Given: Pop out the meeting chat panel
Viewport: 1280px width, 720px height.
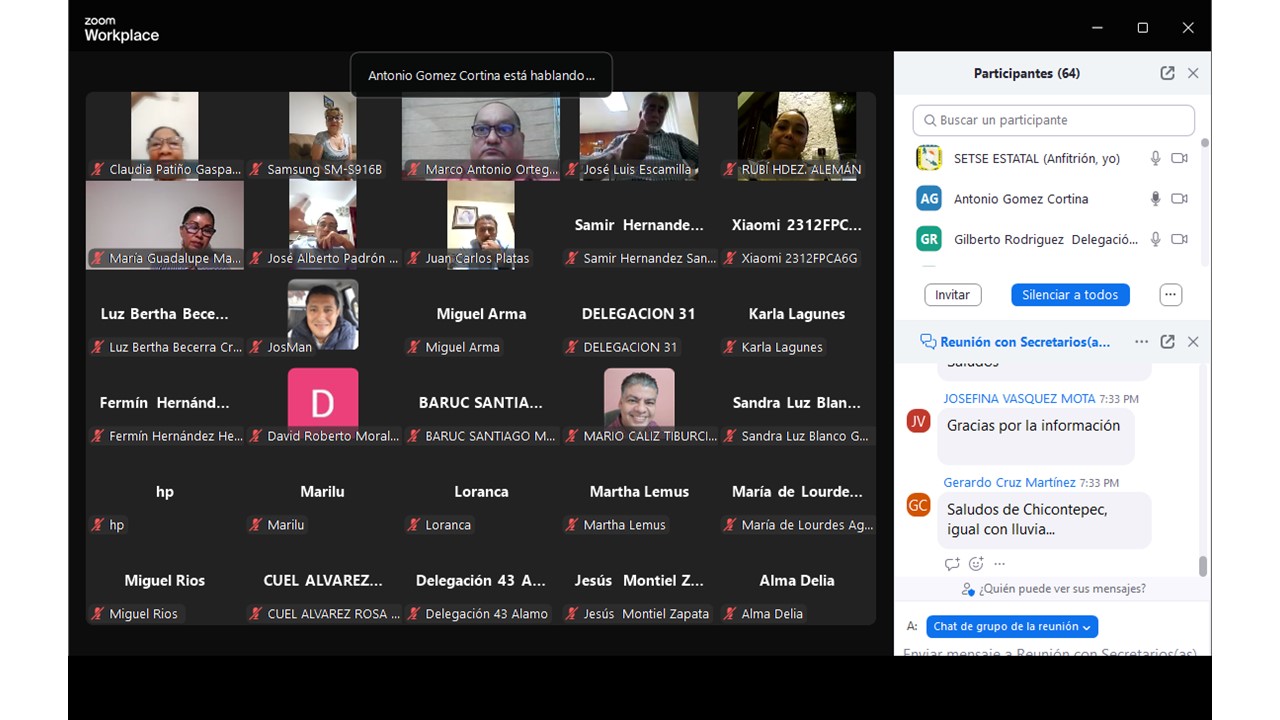Looking at the screenshot, I should pos(1167,342).
